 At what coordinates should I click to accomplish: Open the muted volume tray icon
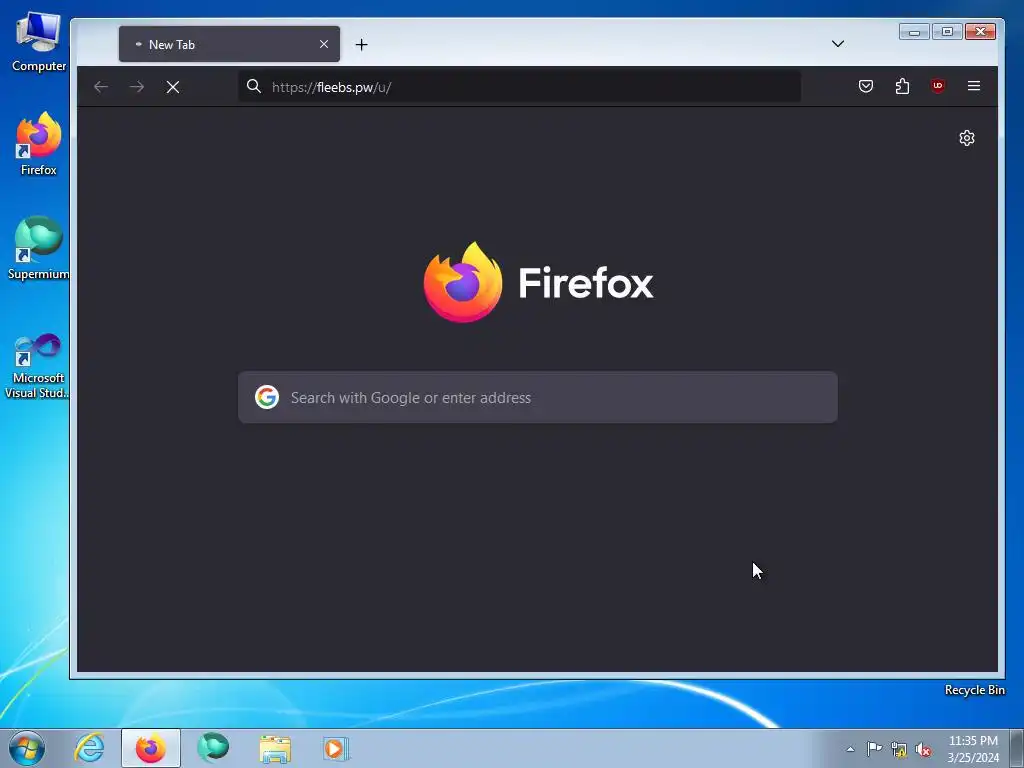click(x=923, y=750)
